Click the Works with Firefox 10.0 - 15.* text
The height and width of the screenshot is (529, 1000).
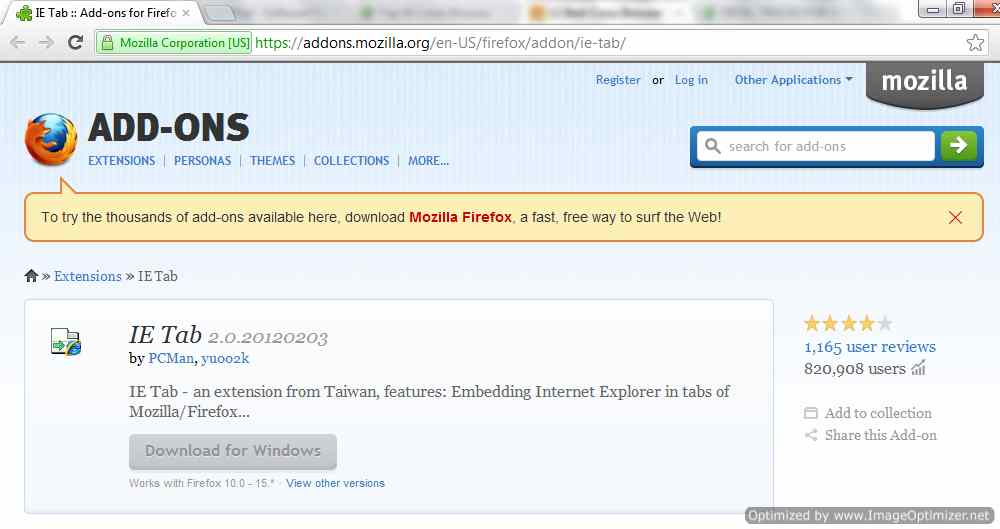(202, 483)
